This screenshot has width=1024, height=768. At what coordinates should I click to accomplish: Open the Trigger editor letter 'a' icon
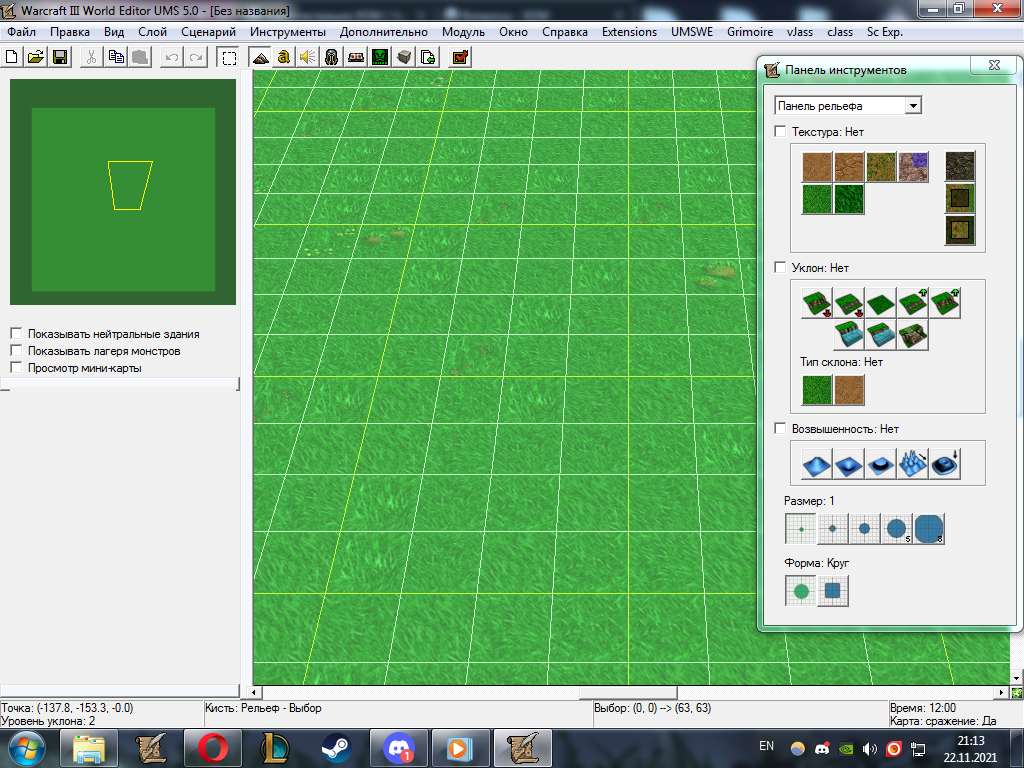click(x=283, y=57)
